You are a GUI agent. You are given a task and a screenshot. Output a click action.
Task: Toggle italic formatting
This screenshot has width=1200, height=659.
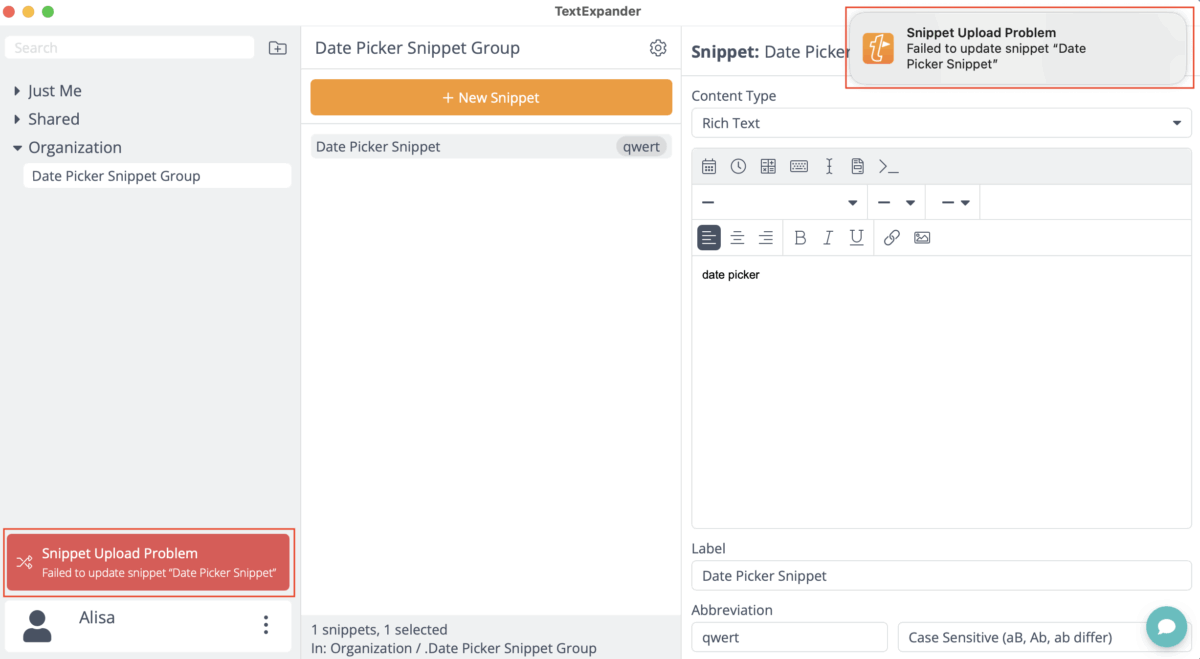[828, 238]
